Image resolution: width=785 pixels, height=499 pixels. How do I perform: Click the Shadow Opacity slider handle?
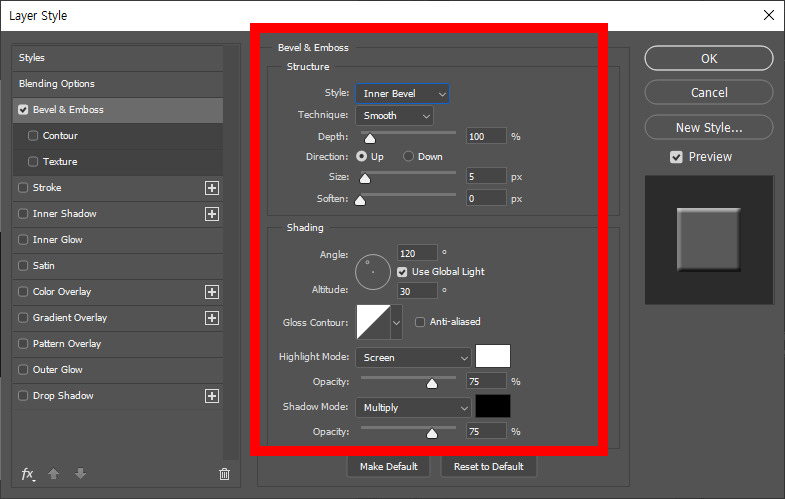432,433
